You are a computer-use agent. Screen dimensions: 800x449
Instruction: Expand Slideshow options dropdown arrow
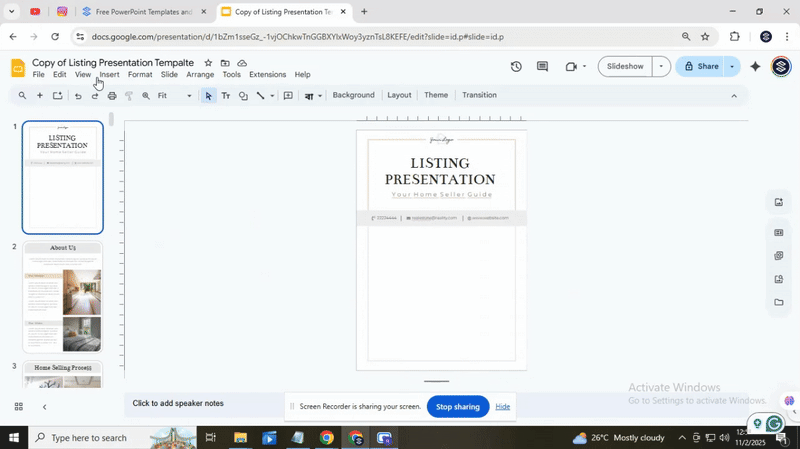tap(660, 67)
